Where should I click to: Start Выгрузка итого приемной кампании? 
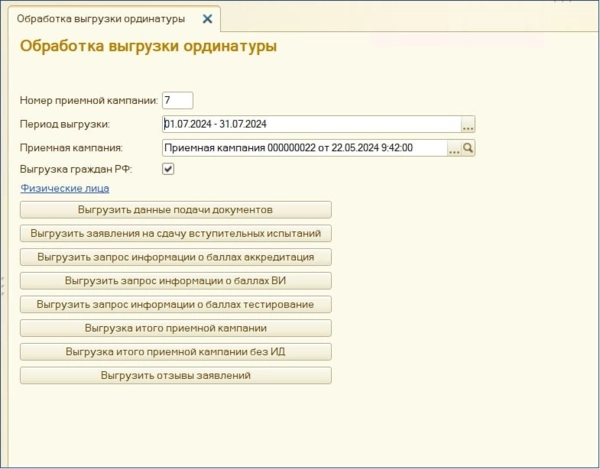175,327
